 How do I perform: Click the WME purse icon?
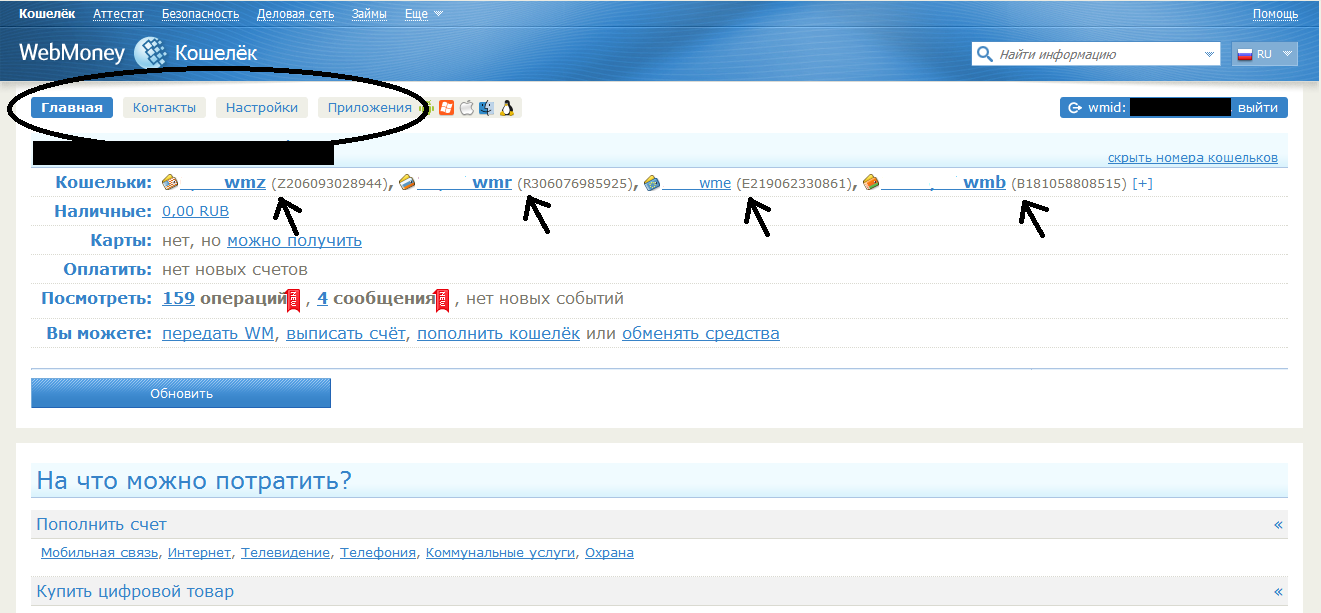pyautogui.click(x=653, y=183)
